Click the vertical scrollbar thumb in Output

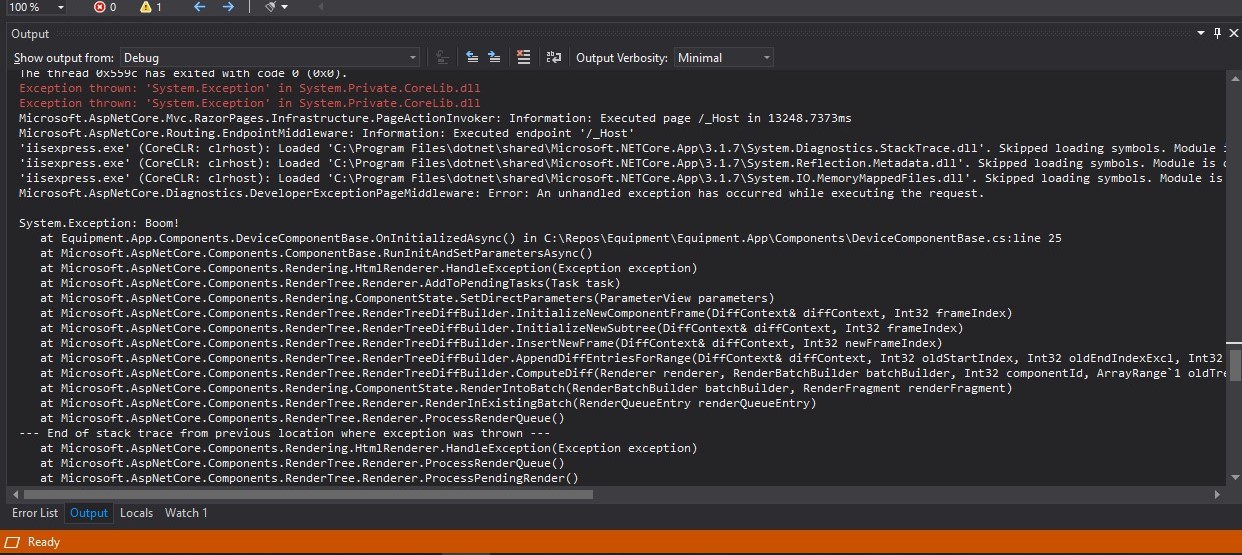click(1235, 364)
